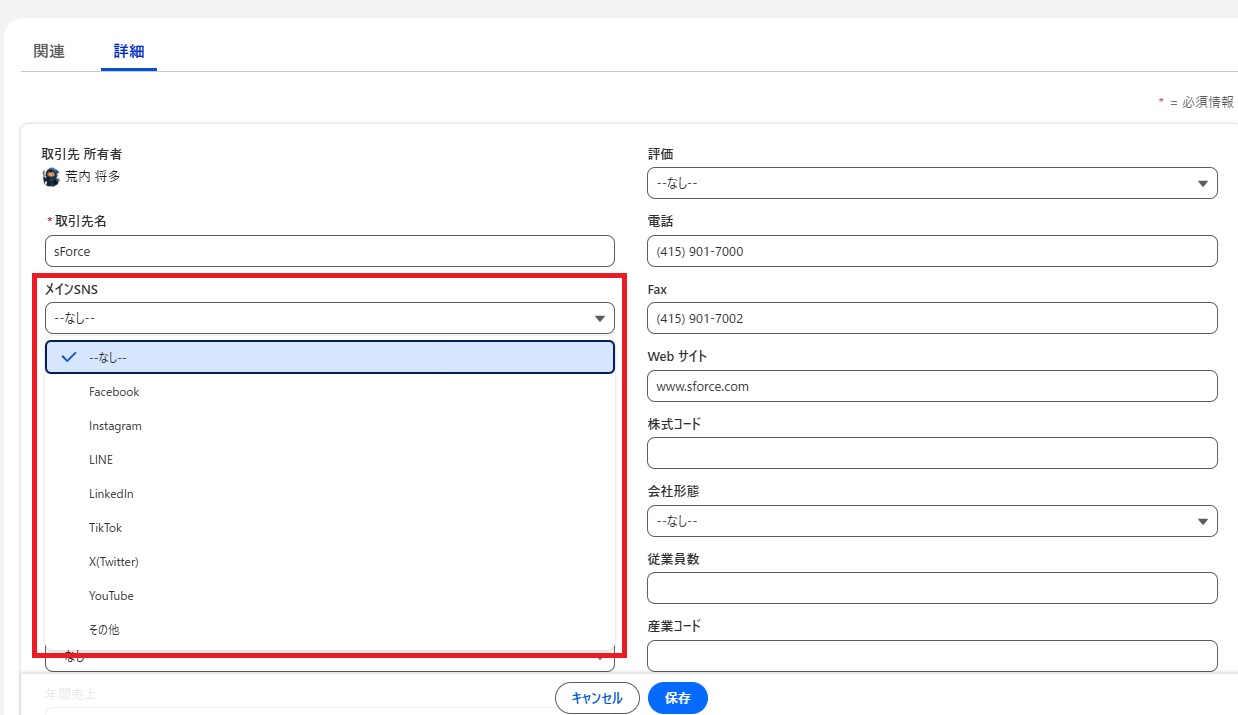Select Instagram option in dropdown list
The height and width of the screenshot is (715, 1238).
tap(115, 426)
